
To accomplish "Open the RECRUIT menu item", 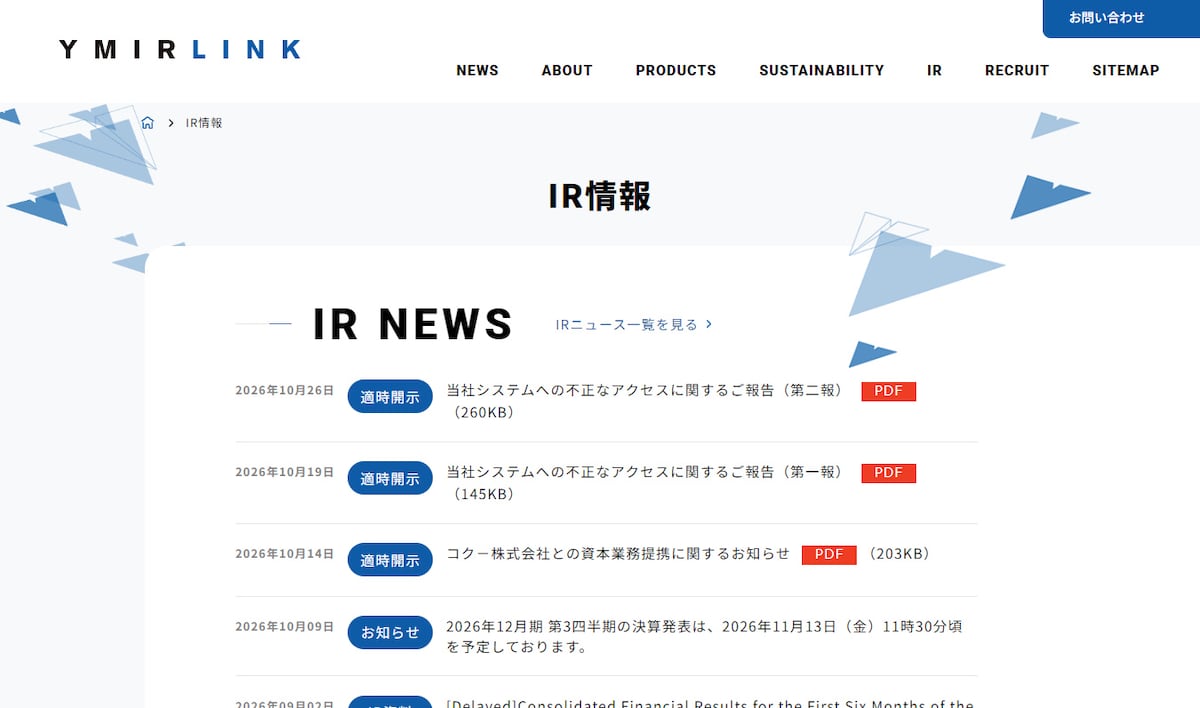I will coord(1017,71).
